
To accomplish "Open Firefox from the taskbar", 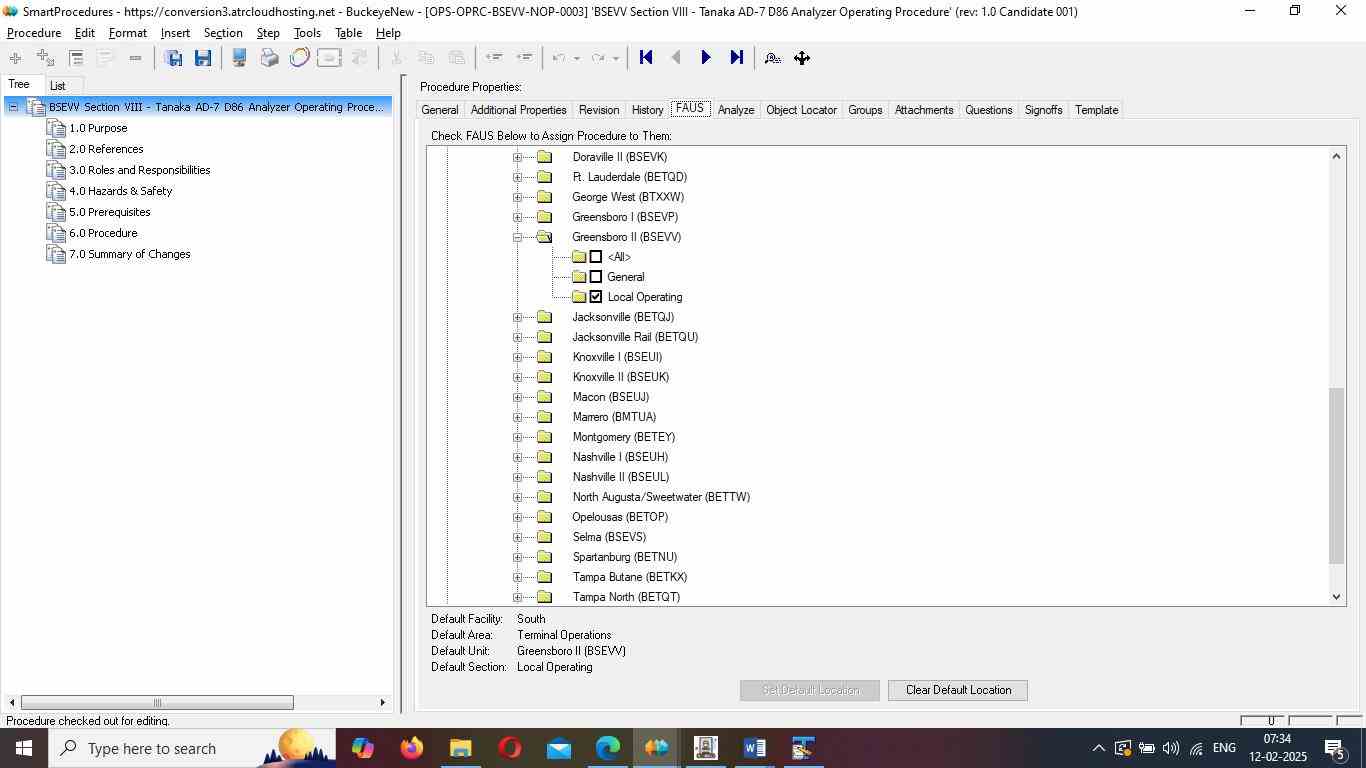I will tap(411, 748).
